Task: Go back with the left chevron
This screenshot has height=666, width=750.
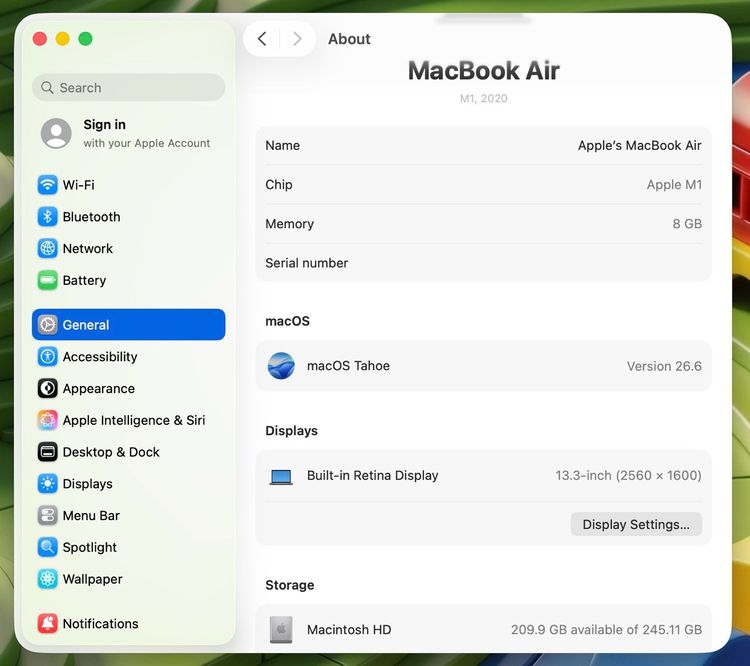Action: tap(262, 39)
